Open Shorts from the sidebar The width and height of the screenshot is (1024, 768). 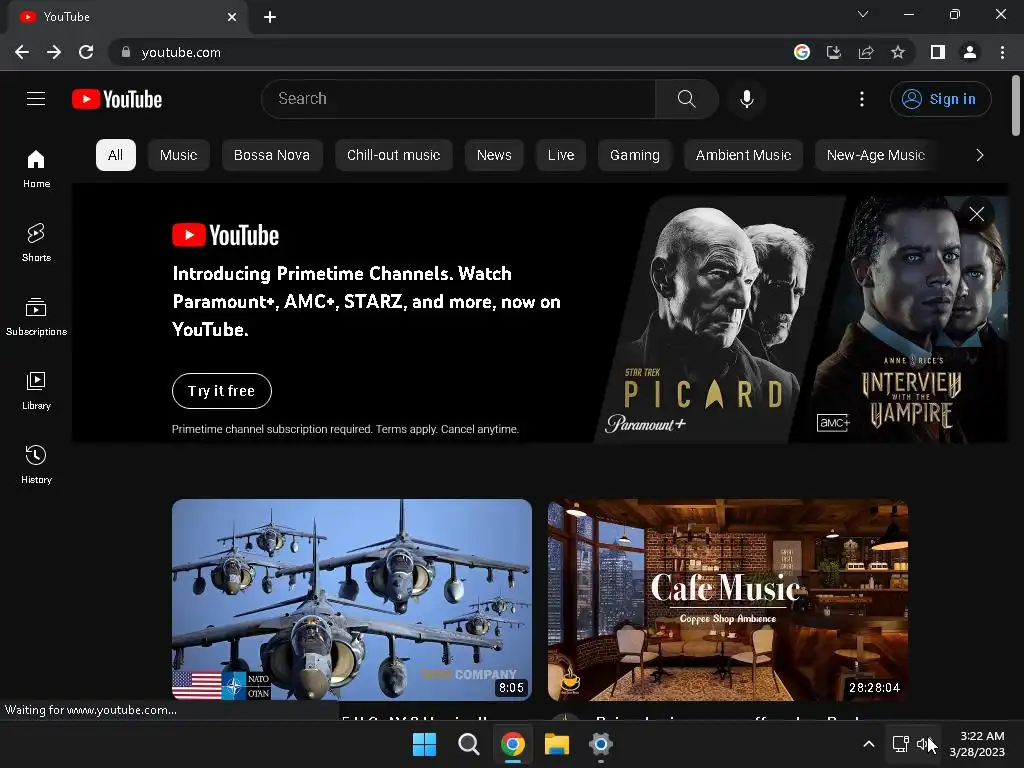[36, 242]
